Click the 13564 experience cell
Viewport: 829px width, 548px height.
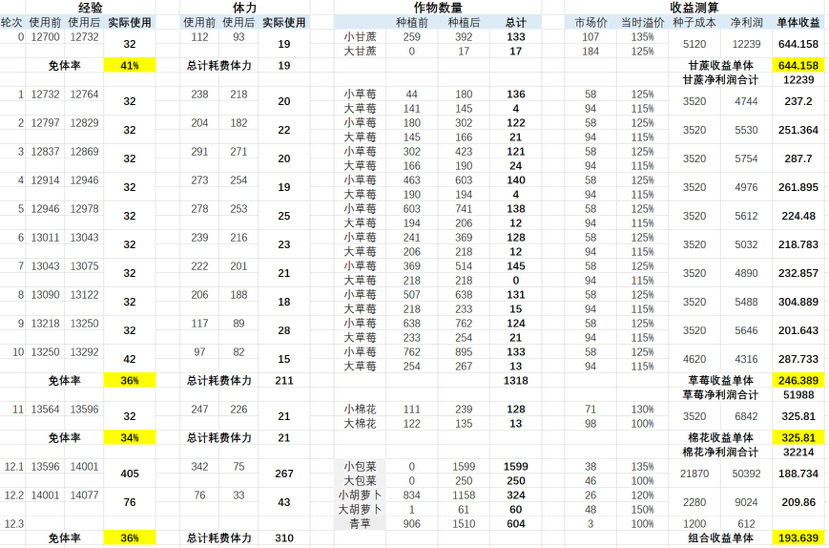click(45, 409)
